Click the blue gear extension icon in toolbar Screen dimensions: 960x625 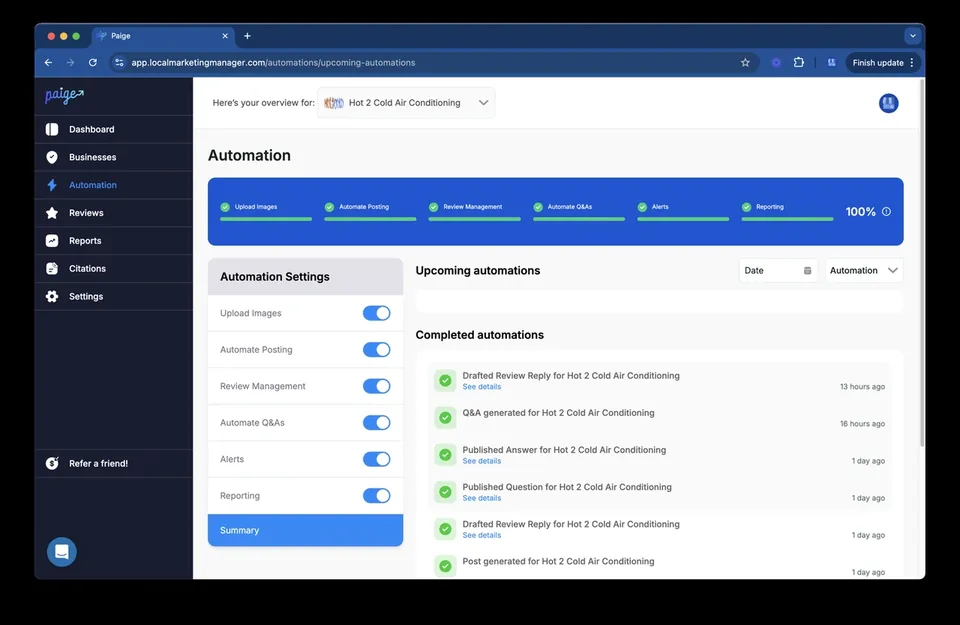click(776, 62)
